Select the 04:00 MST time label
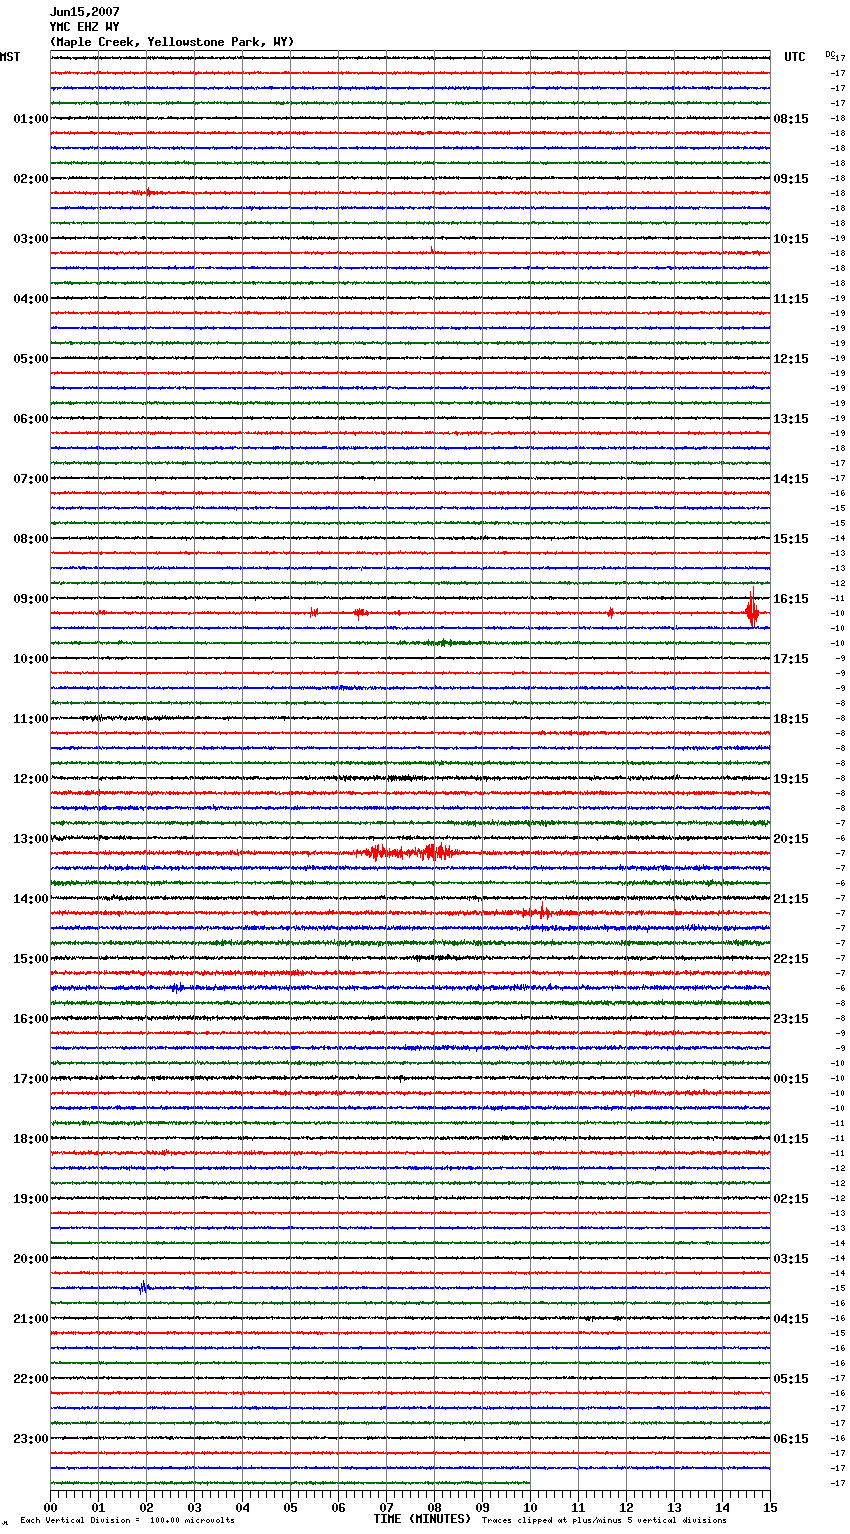Screen dimensions: 850x1534 31,299
